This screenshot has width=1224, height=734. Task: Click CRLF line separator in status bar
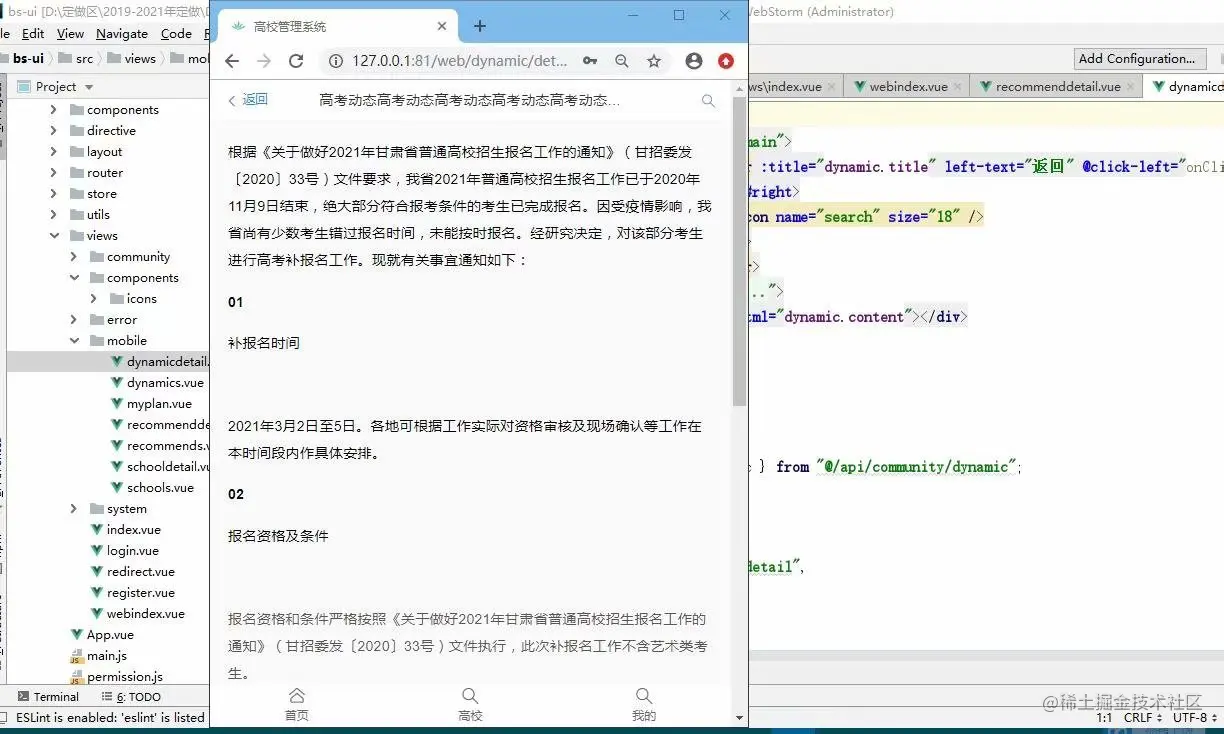pos(1143,718)
